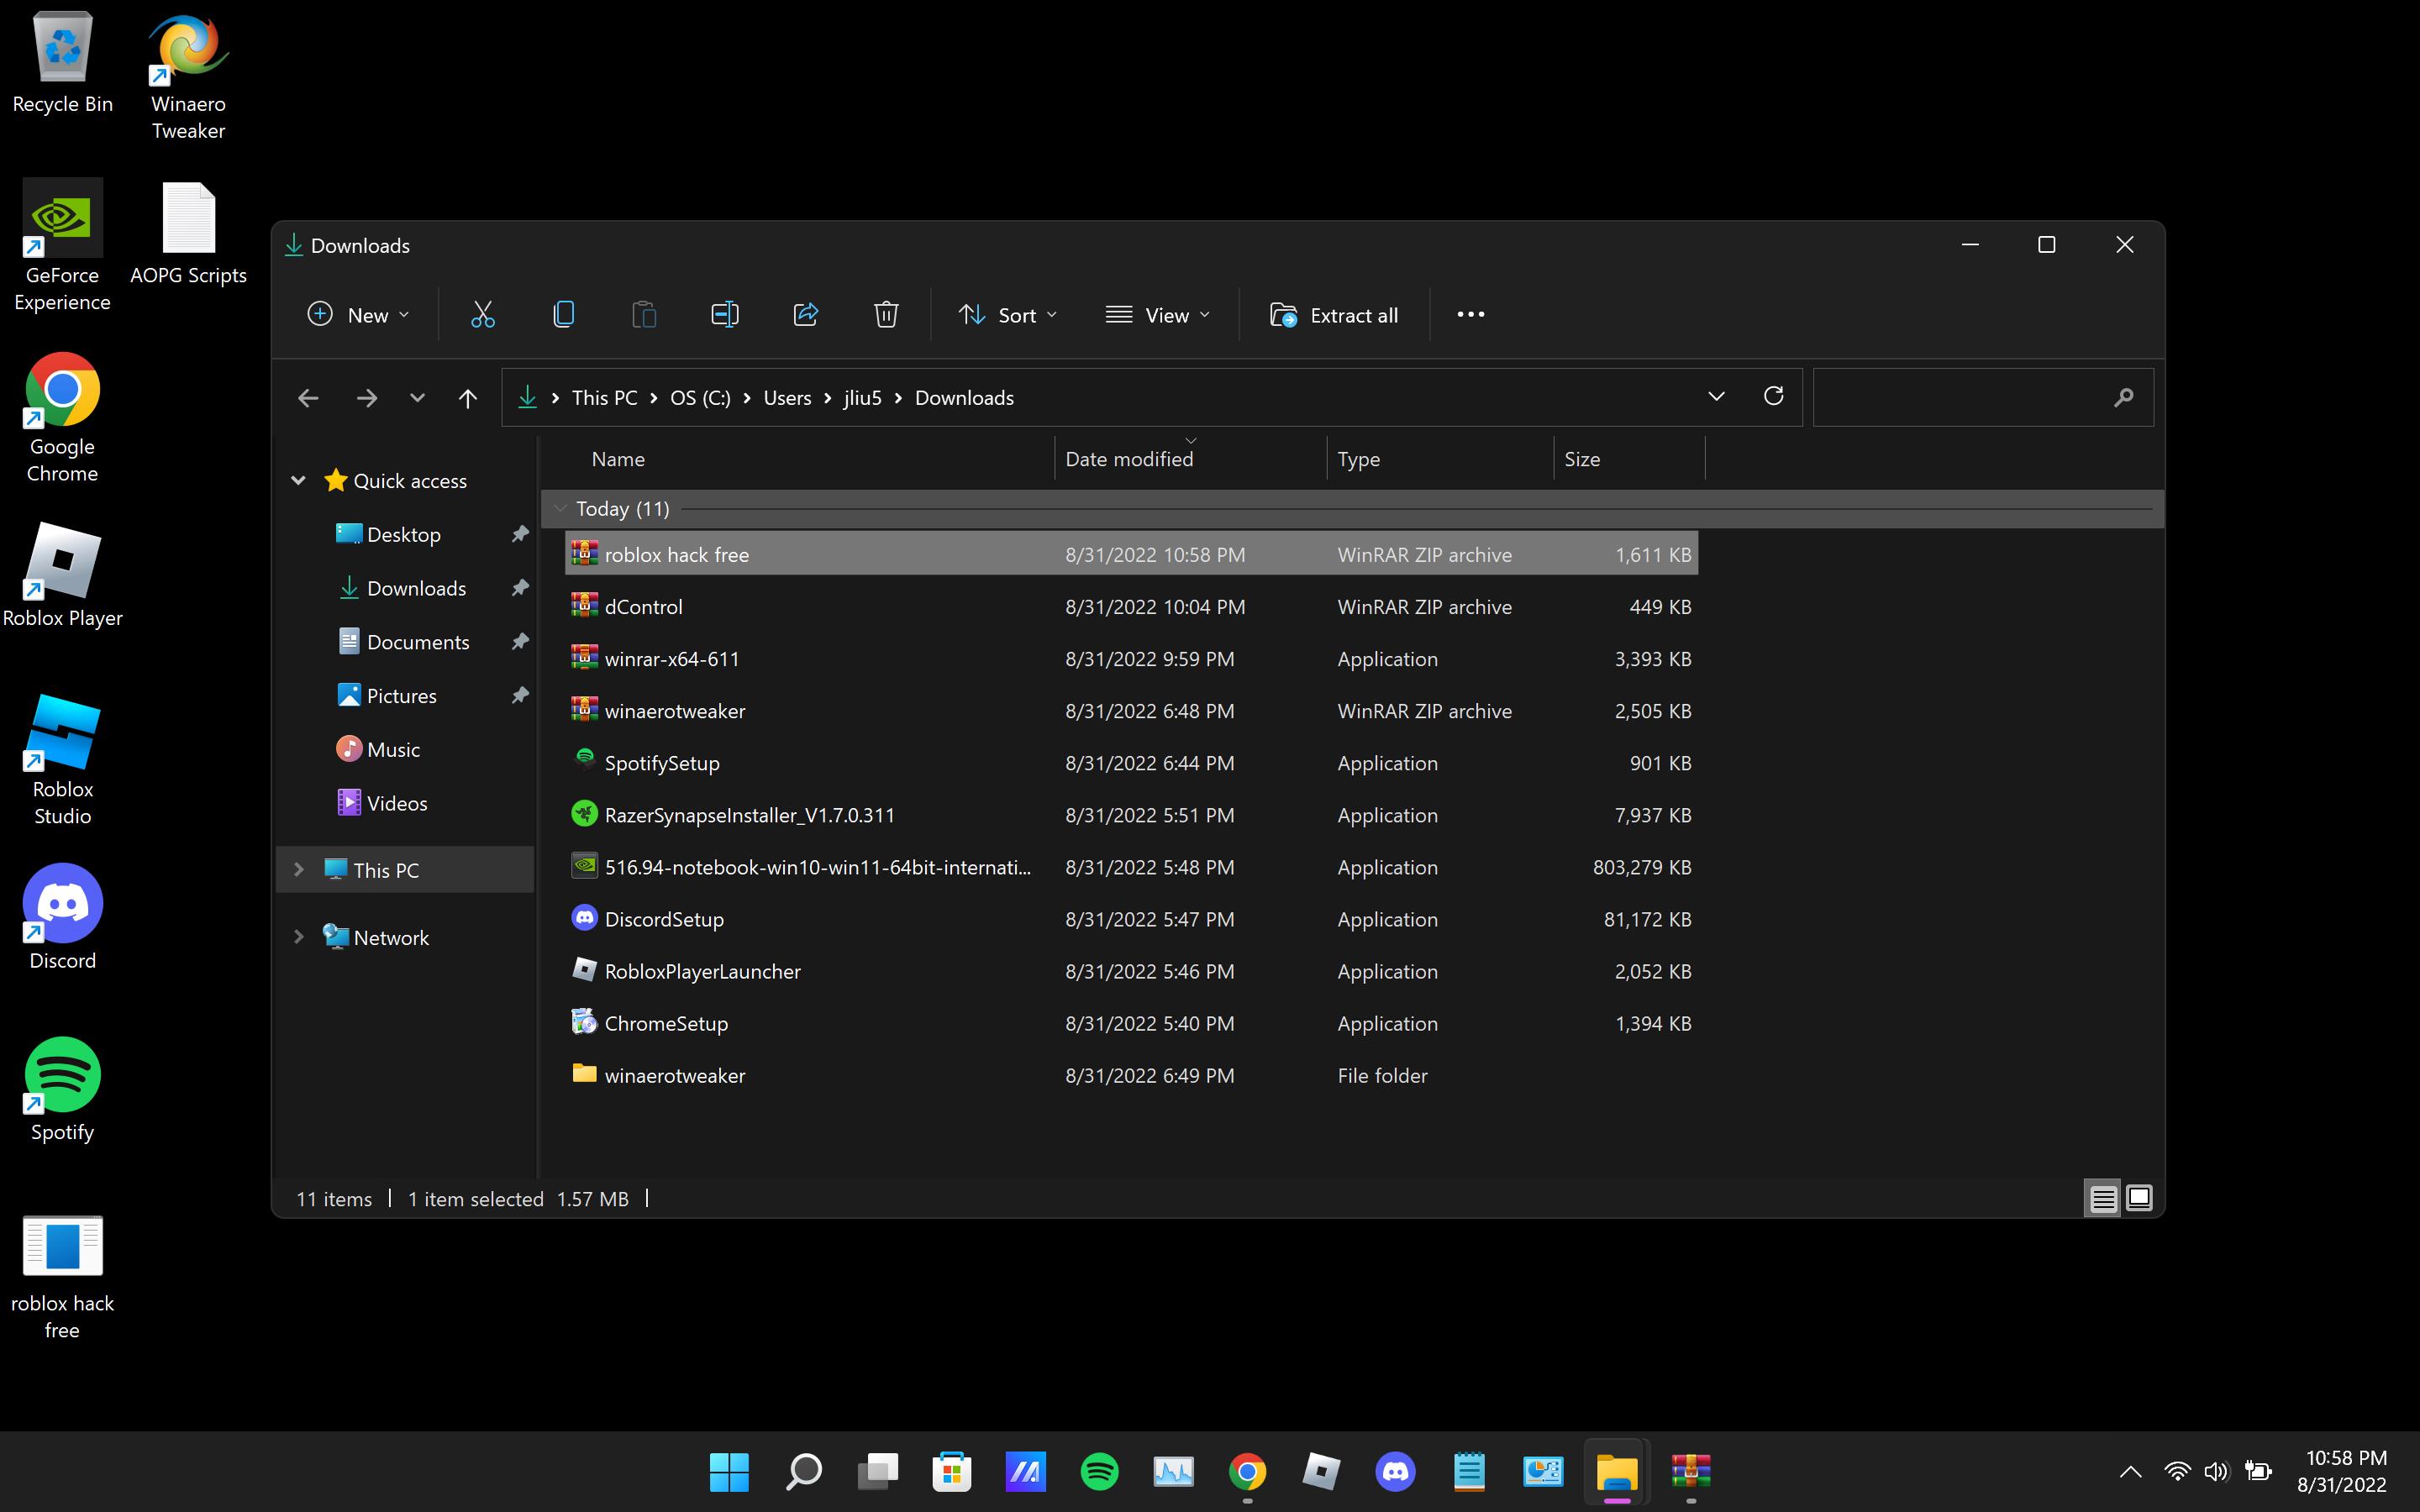
Task: Collapse the Today (11) group
Action: pos(560,509)
